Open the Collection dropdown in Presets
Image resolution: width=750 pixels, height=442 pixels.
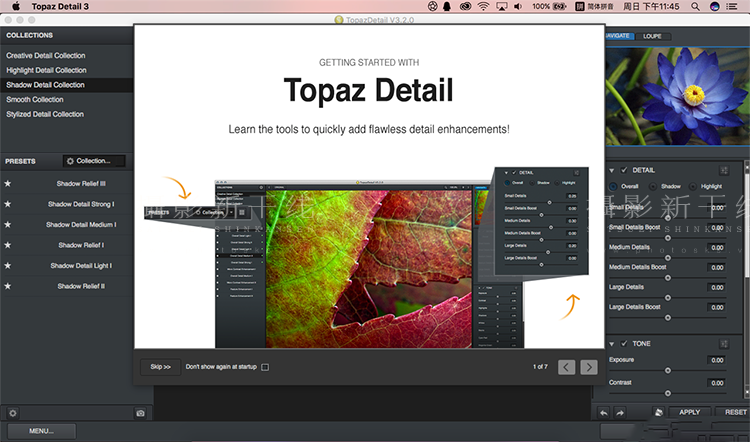94,161
